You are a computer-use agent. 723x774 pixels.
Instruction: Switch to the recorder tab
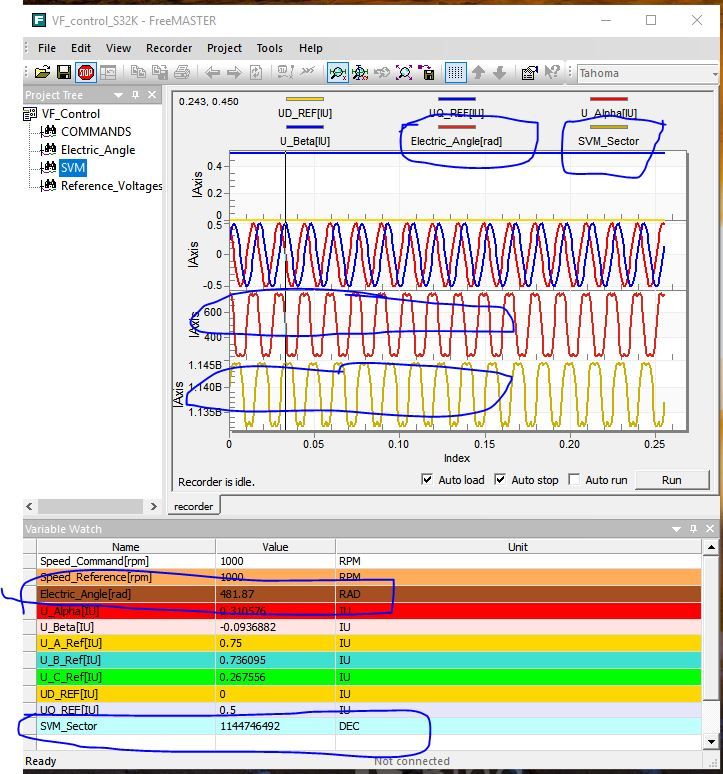(193, 506)
